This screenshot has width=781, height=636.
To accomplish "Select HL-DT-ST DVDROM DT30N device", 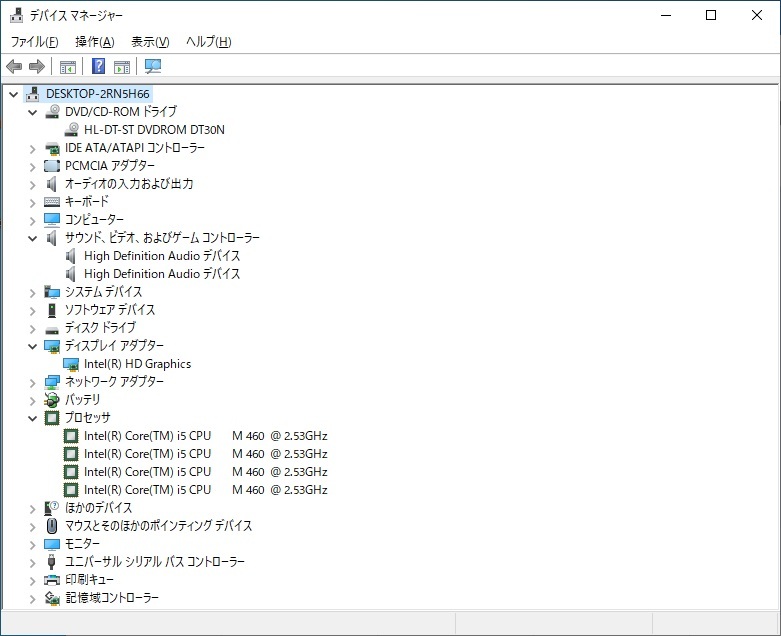I will click(x=154, y=129).
